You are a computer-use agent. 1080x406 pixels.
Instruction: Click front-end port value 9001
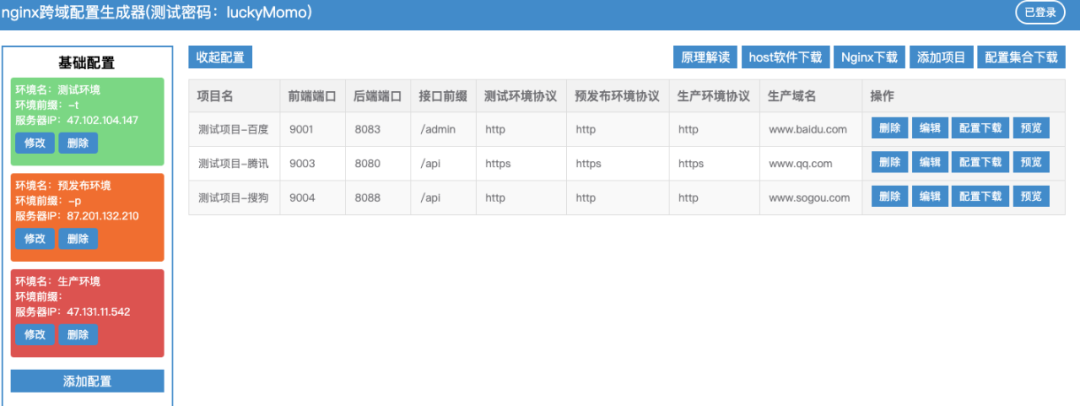coord(301,130)
